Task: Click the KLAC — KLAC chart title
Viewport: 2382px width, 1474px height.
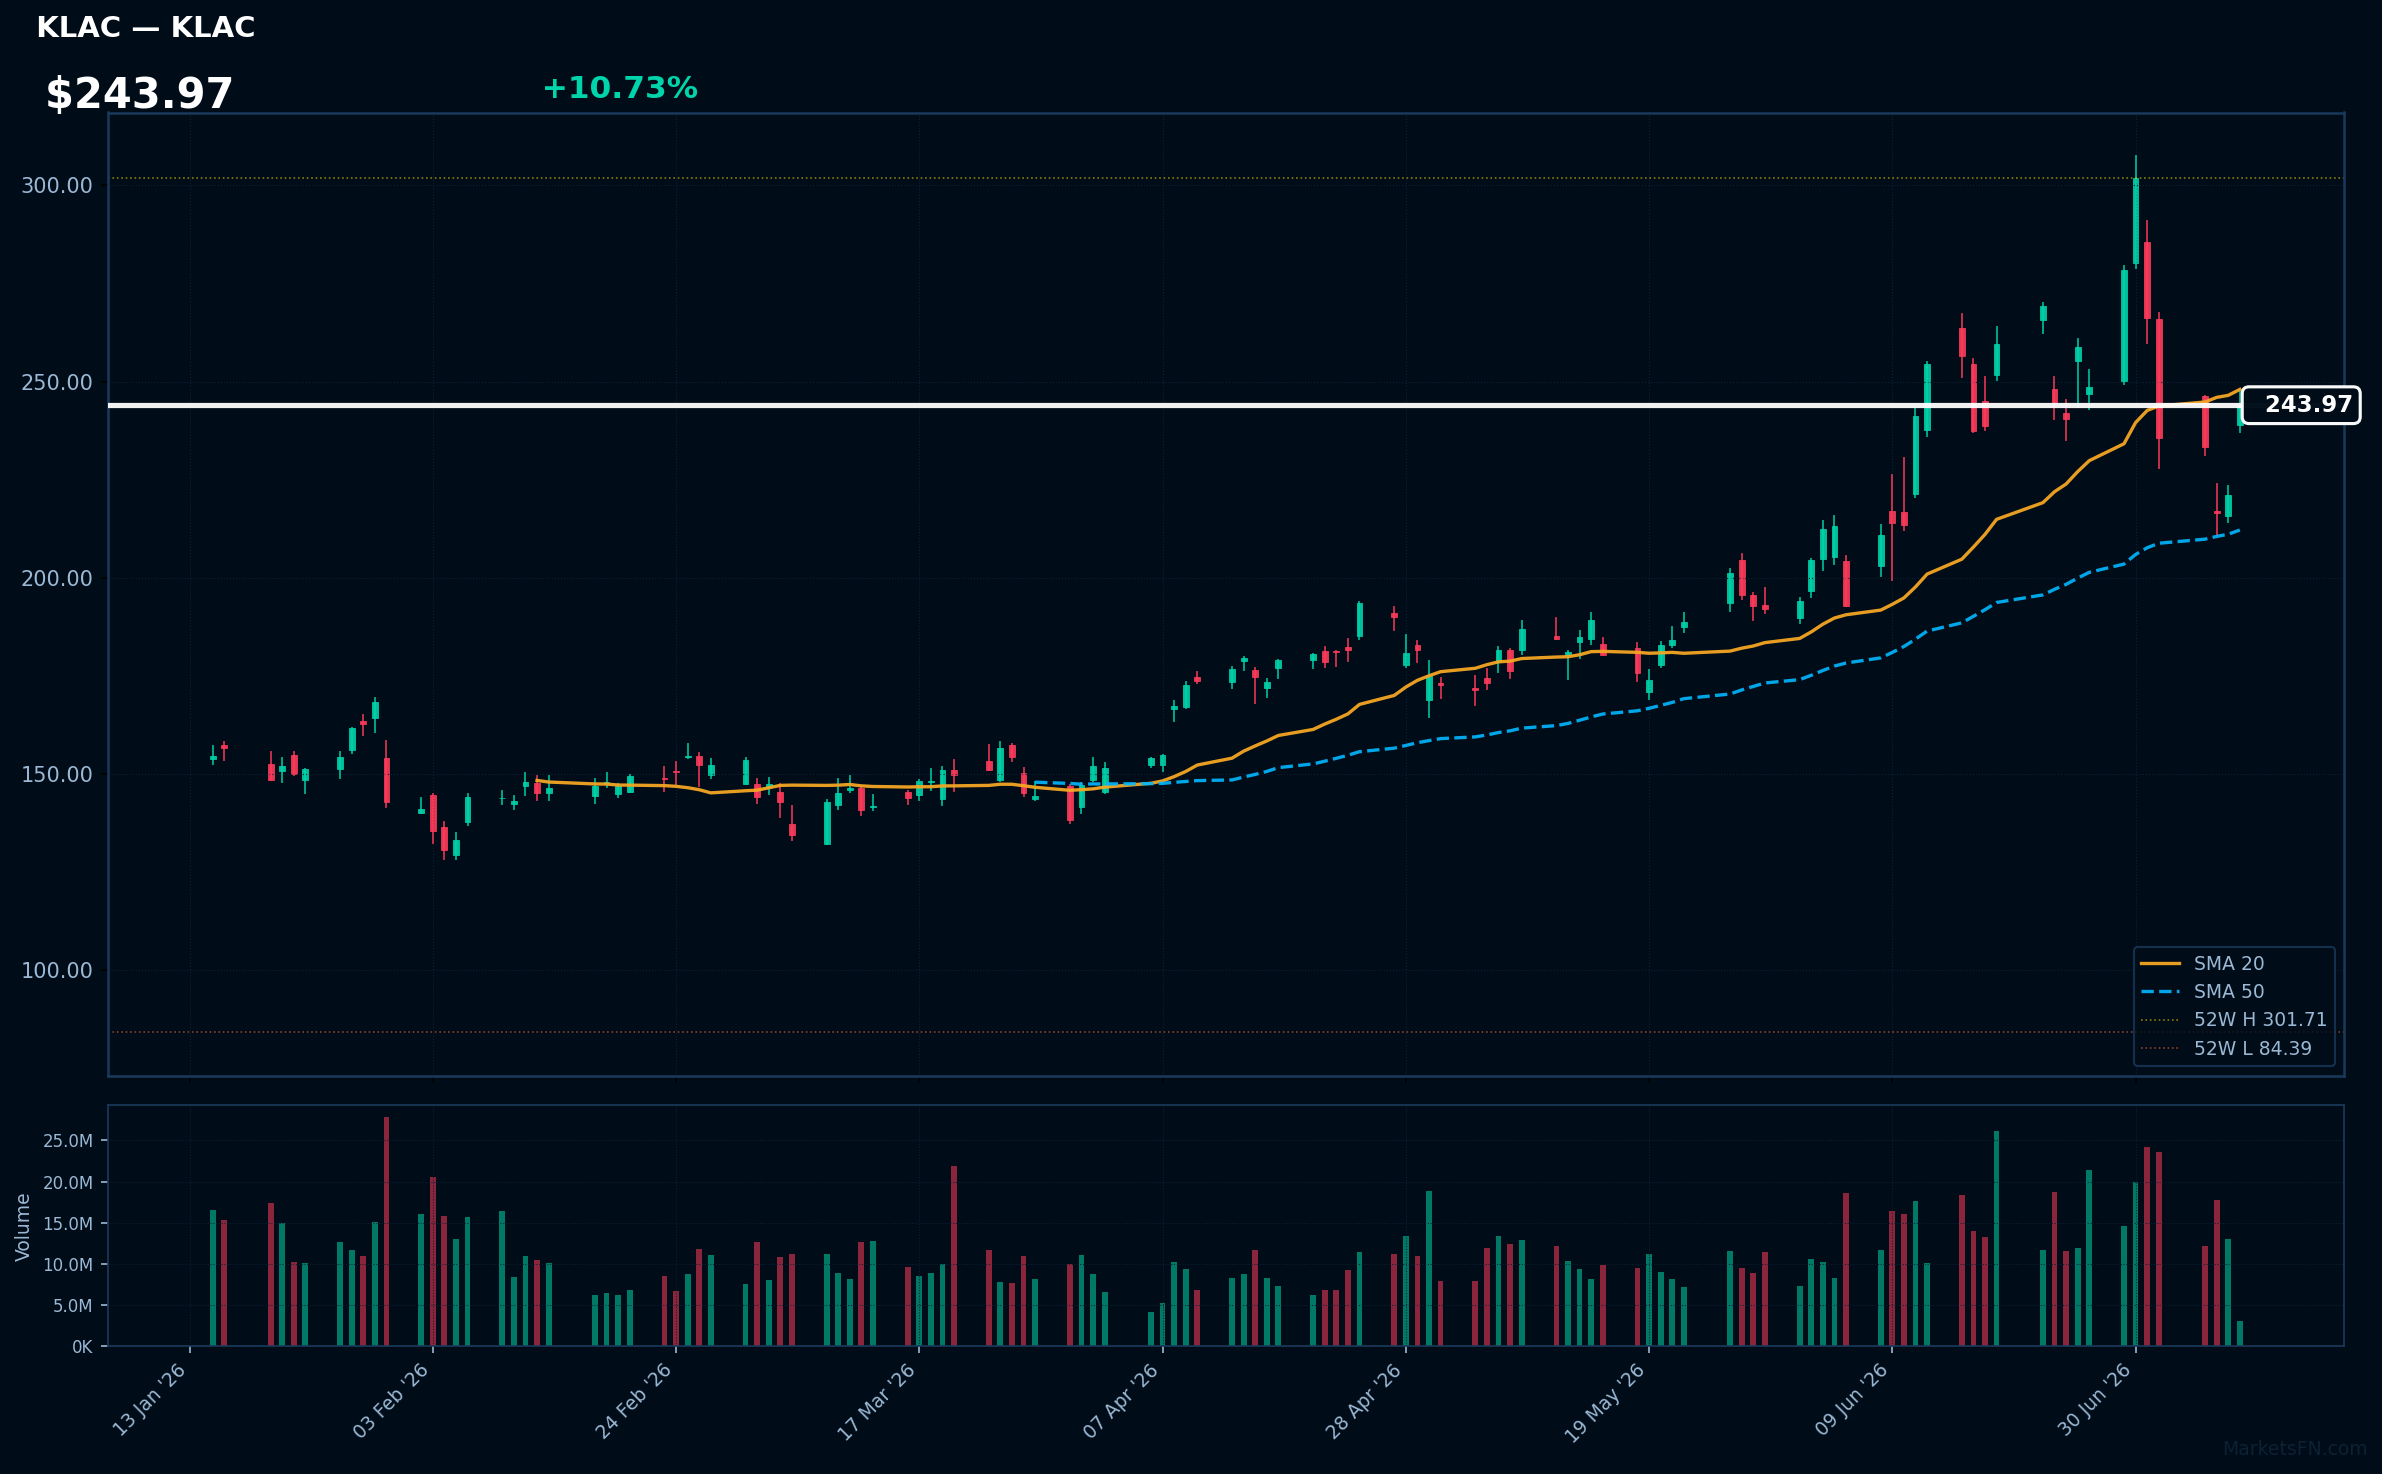Action: [x=146, y=28]
